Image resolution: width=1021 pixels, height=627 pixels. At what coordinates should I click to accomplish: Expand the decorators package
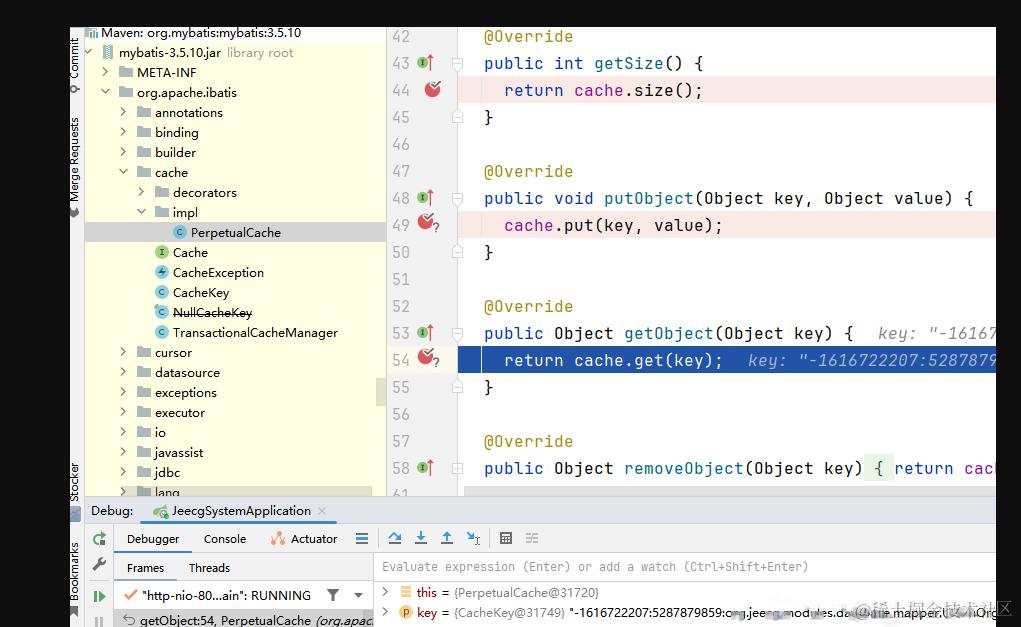141,192
